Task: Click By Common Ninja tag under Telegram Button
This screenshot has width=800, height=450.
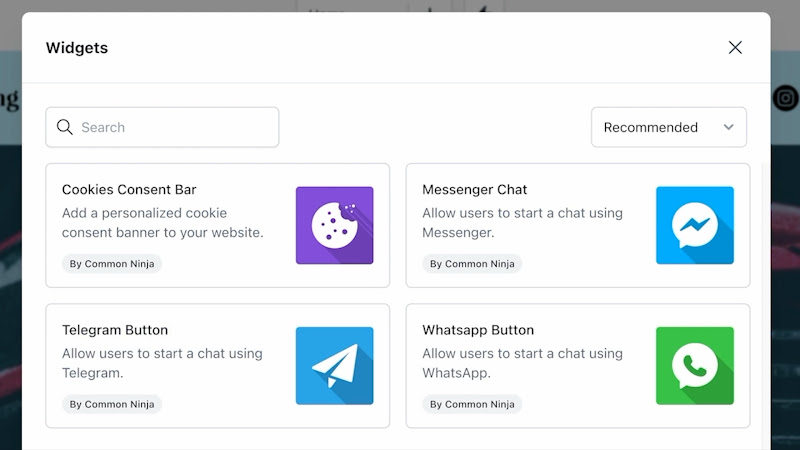Action: pos(112,405)
